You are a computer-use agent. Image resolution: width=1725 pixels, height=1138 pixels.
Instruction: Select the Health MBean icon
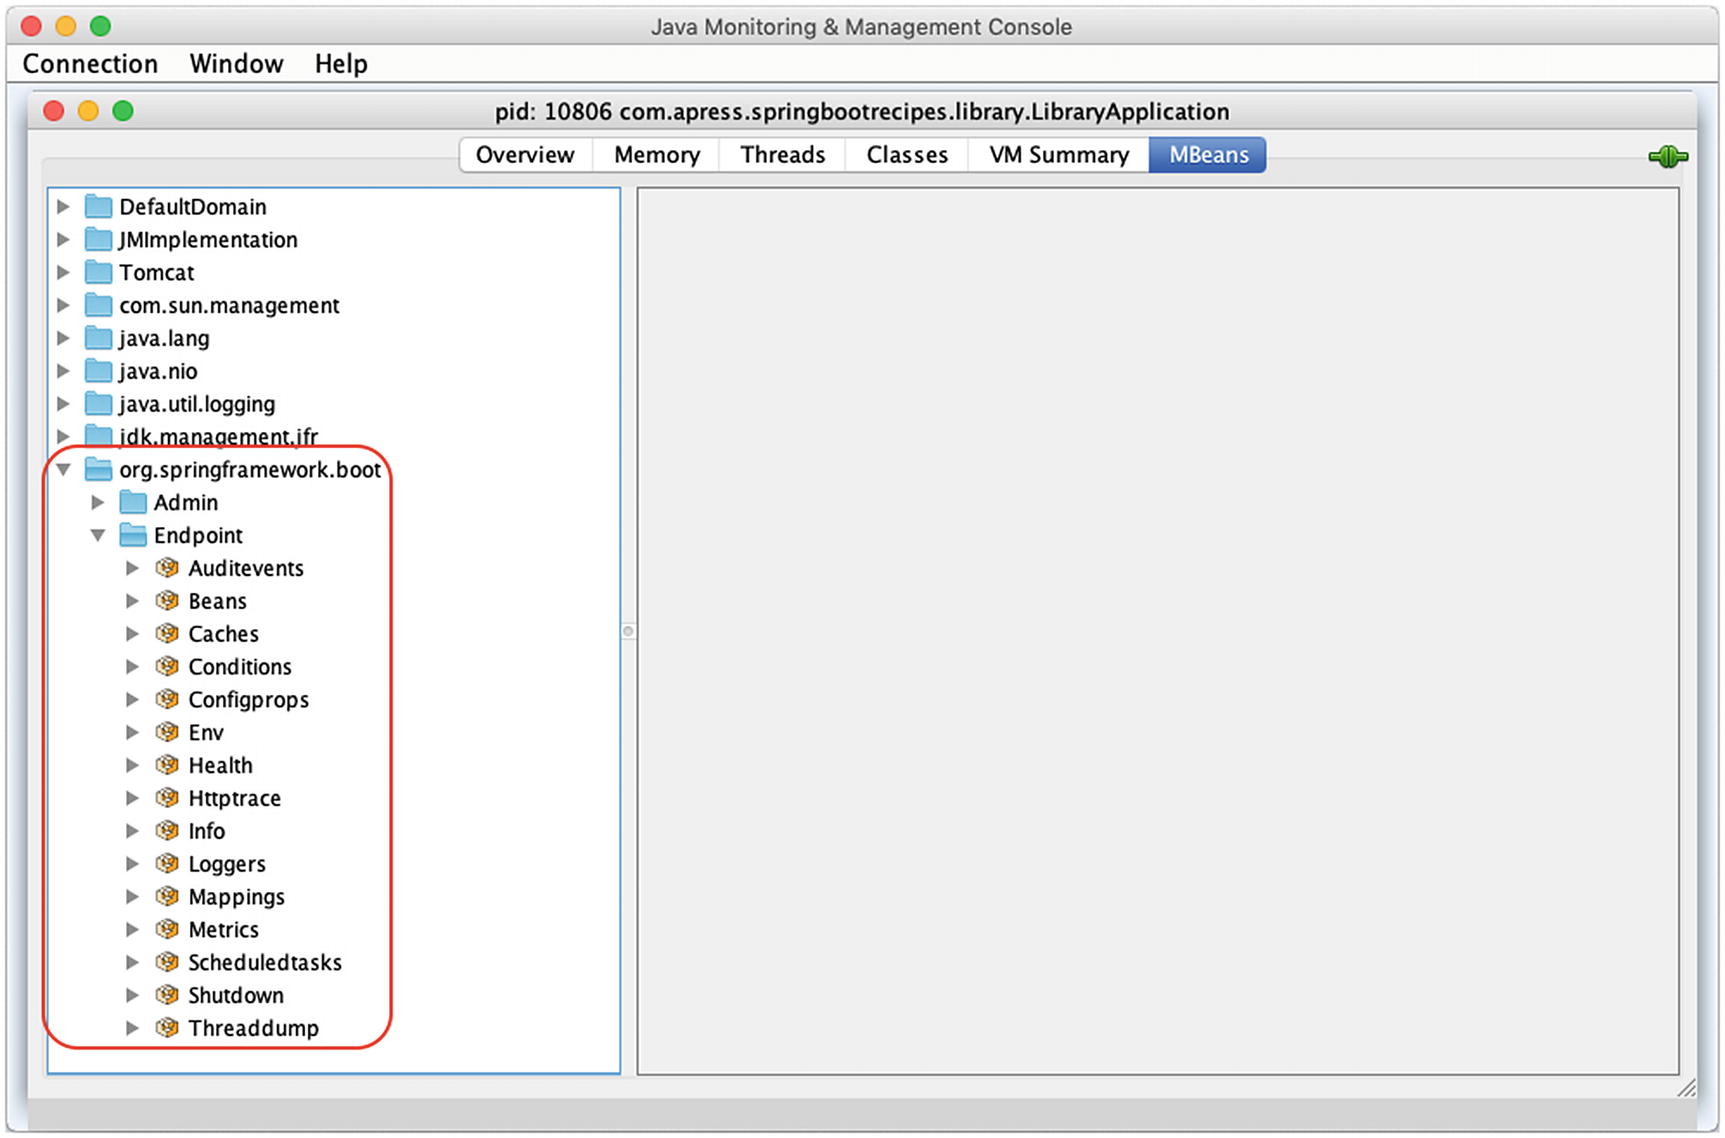(x=167, y=765)
